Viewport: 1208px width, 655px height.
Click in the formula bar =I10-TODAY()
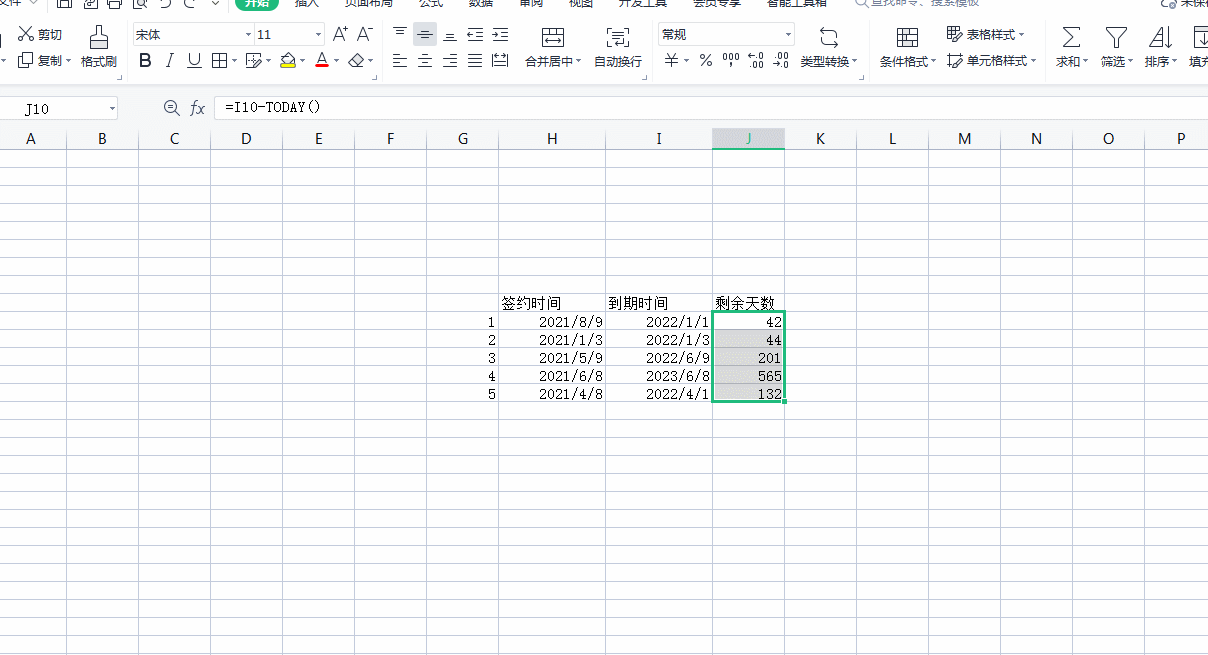coord(710,107)
